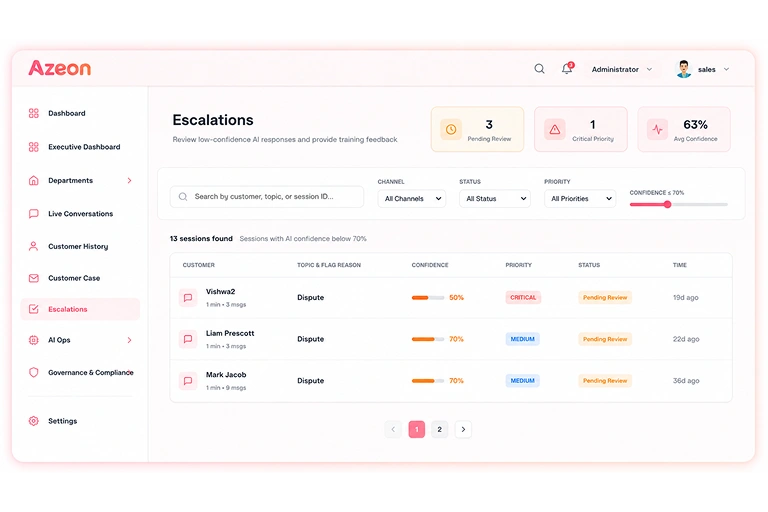The image size is (768, 512).
Task: Open the notifications bell
Action: pos(567,69)
